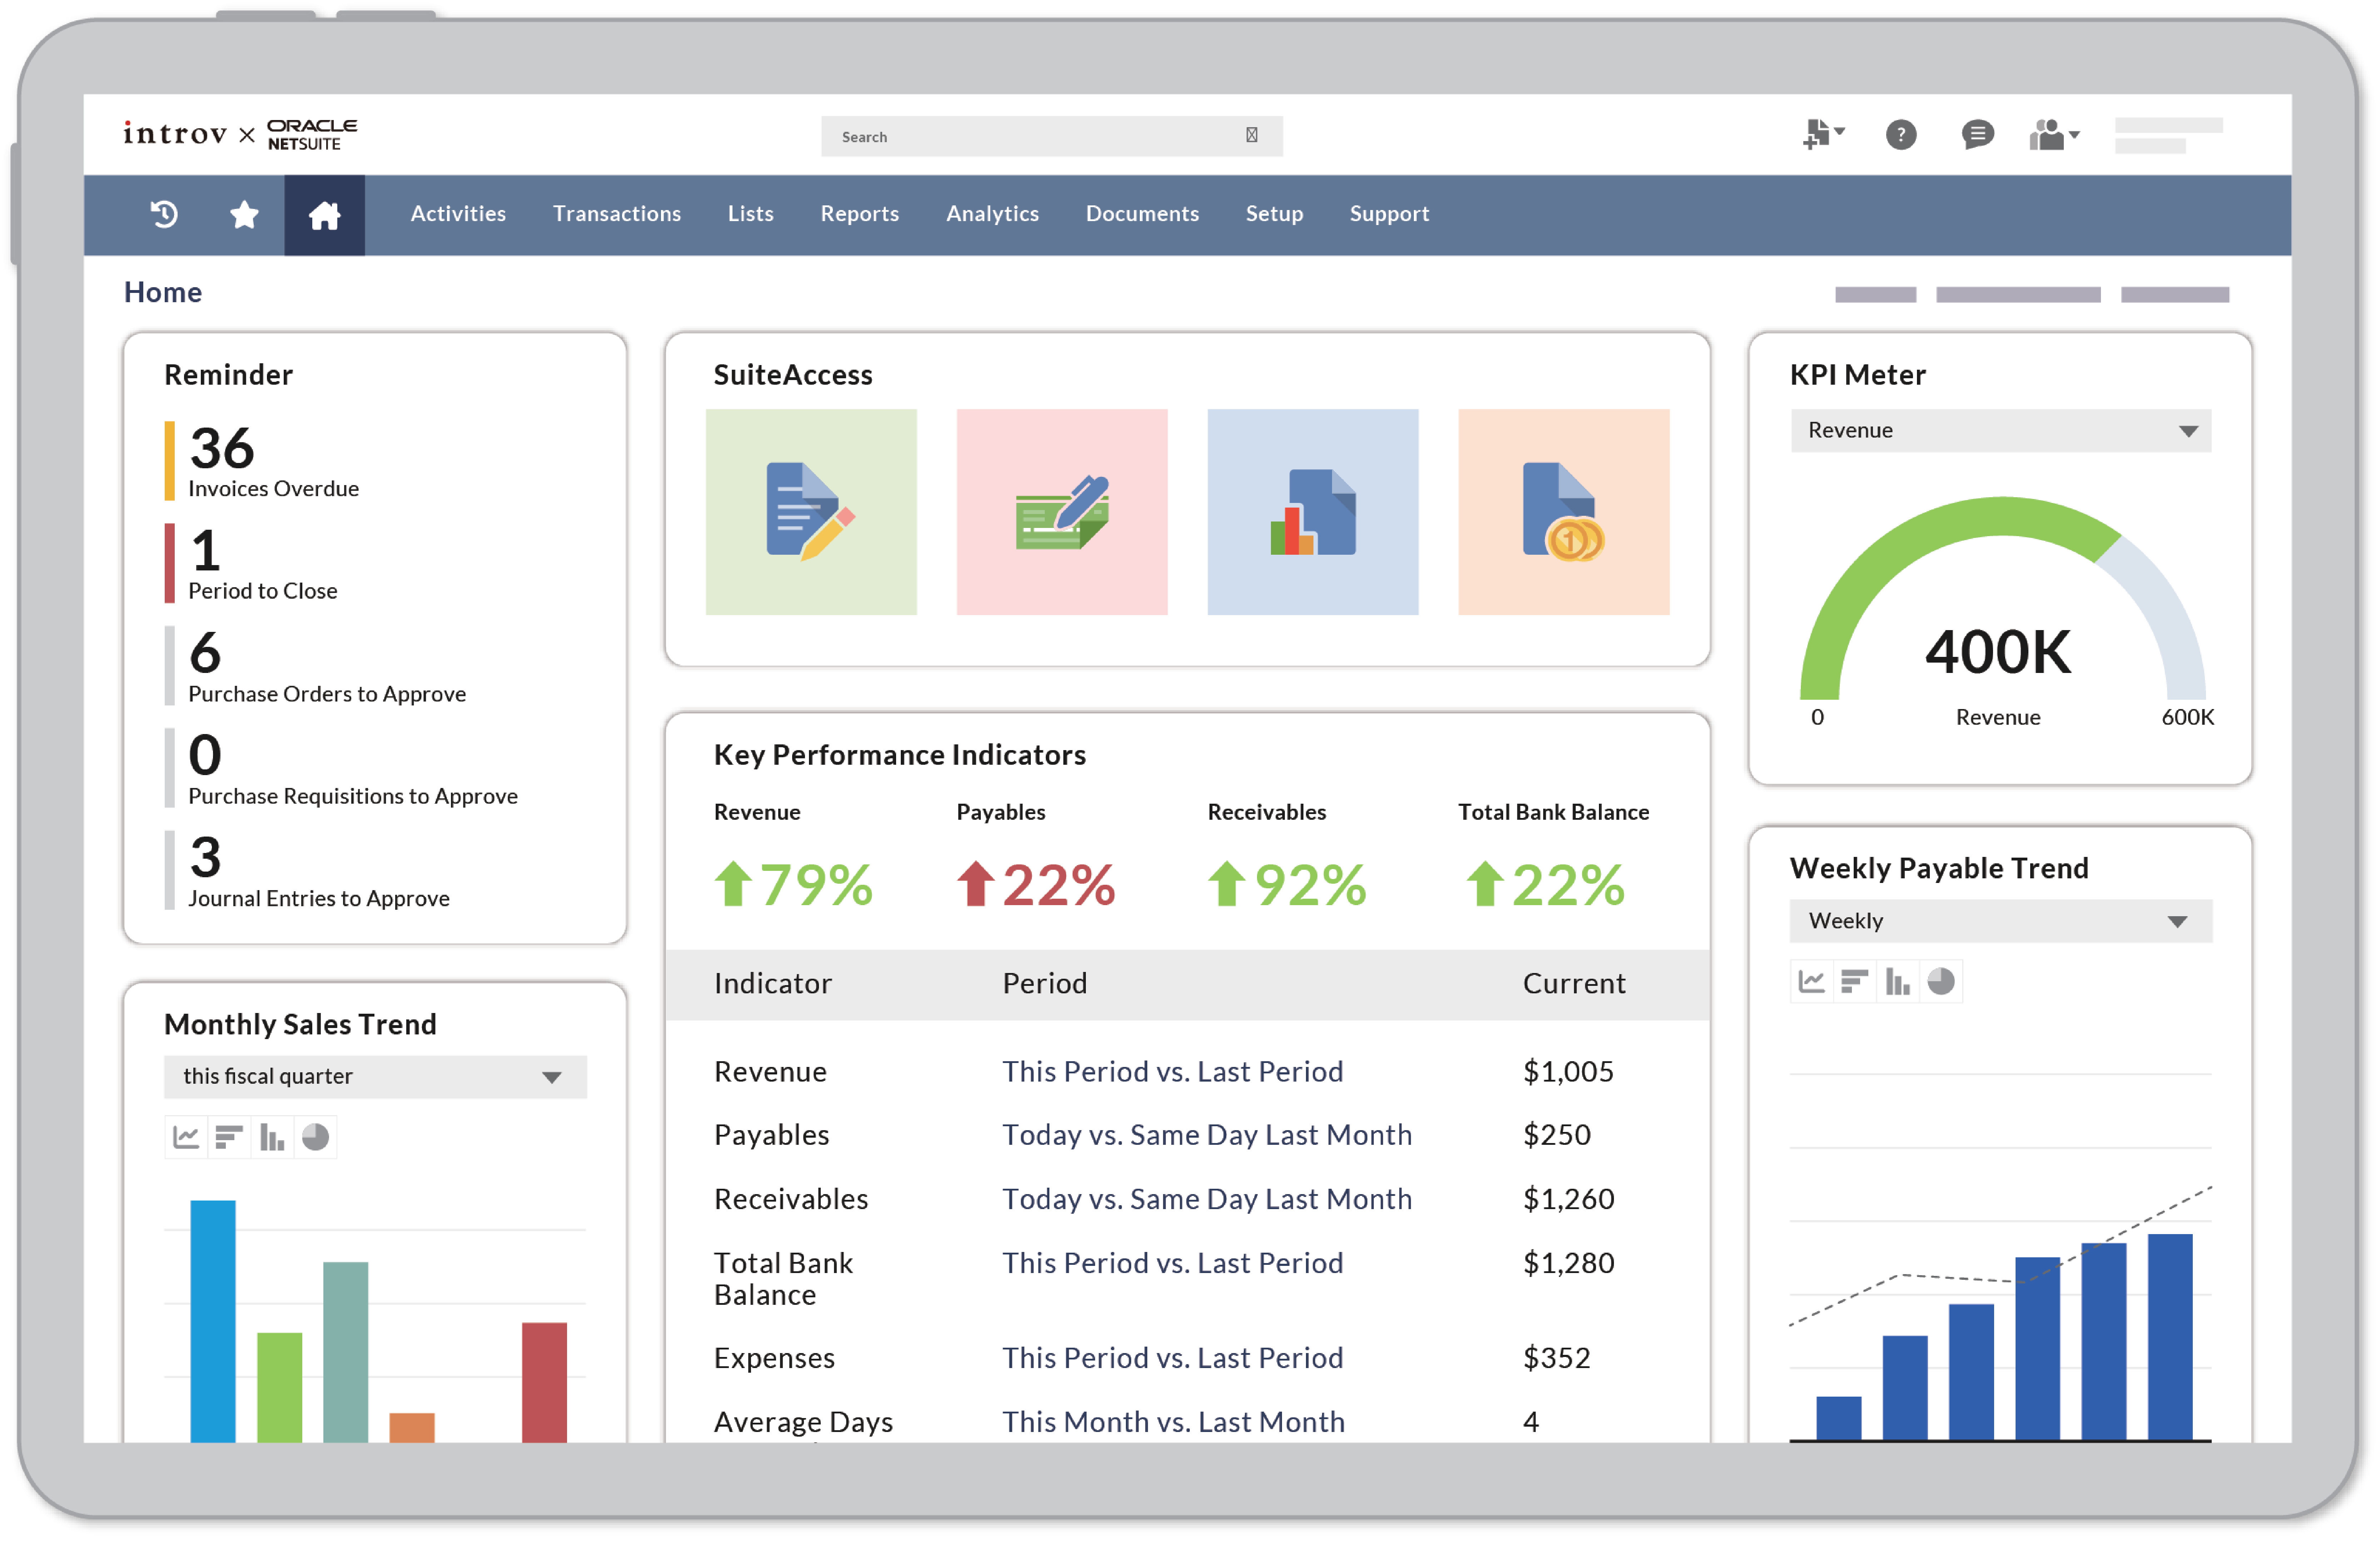The height and width of the screenshot is (1542, 2380).
Task: Open This Period vs. Last Period for Revenue
Action: (x=1172, y=1071)
